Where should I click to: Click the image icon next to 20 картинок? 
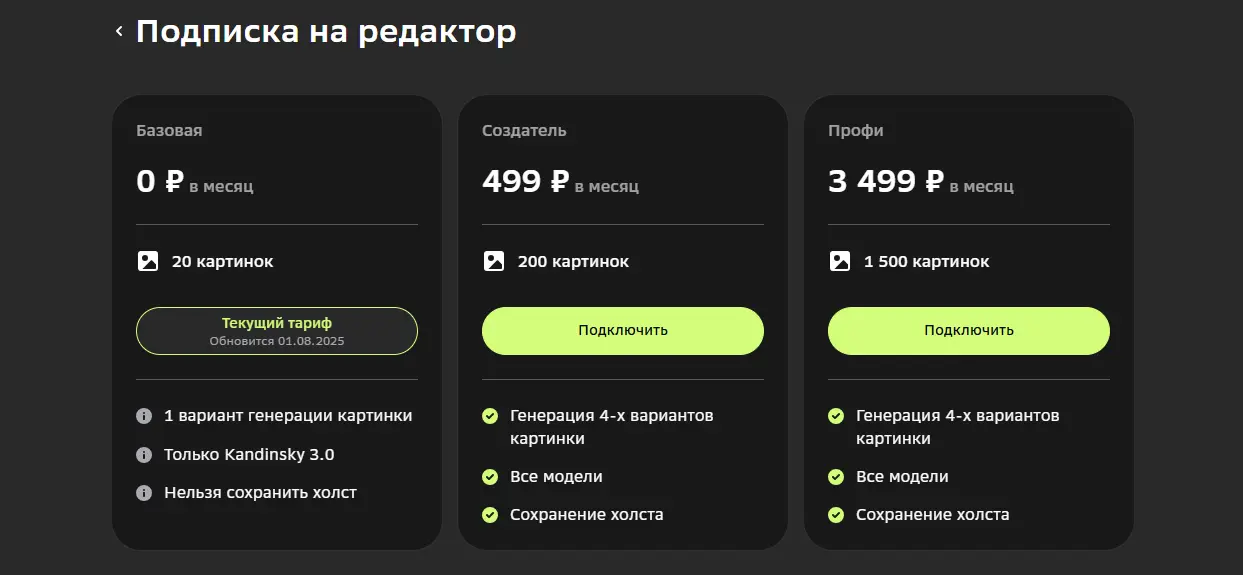tap(148, 261)
